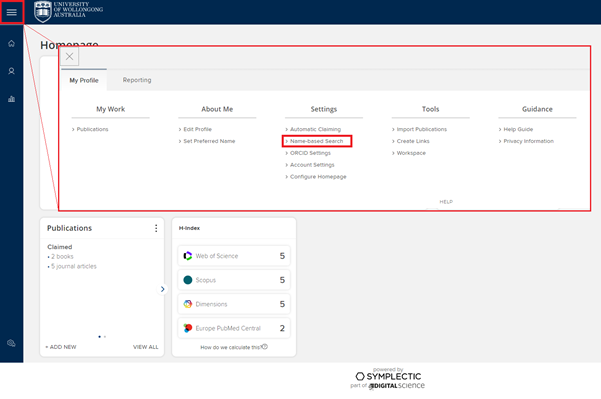Click the My Work column heading
Screen dimensions: 601x399
tap(110, 109)
